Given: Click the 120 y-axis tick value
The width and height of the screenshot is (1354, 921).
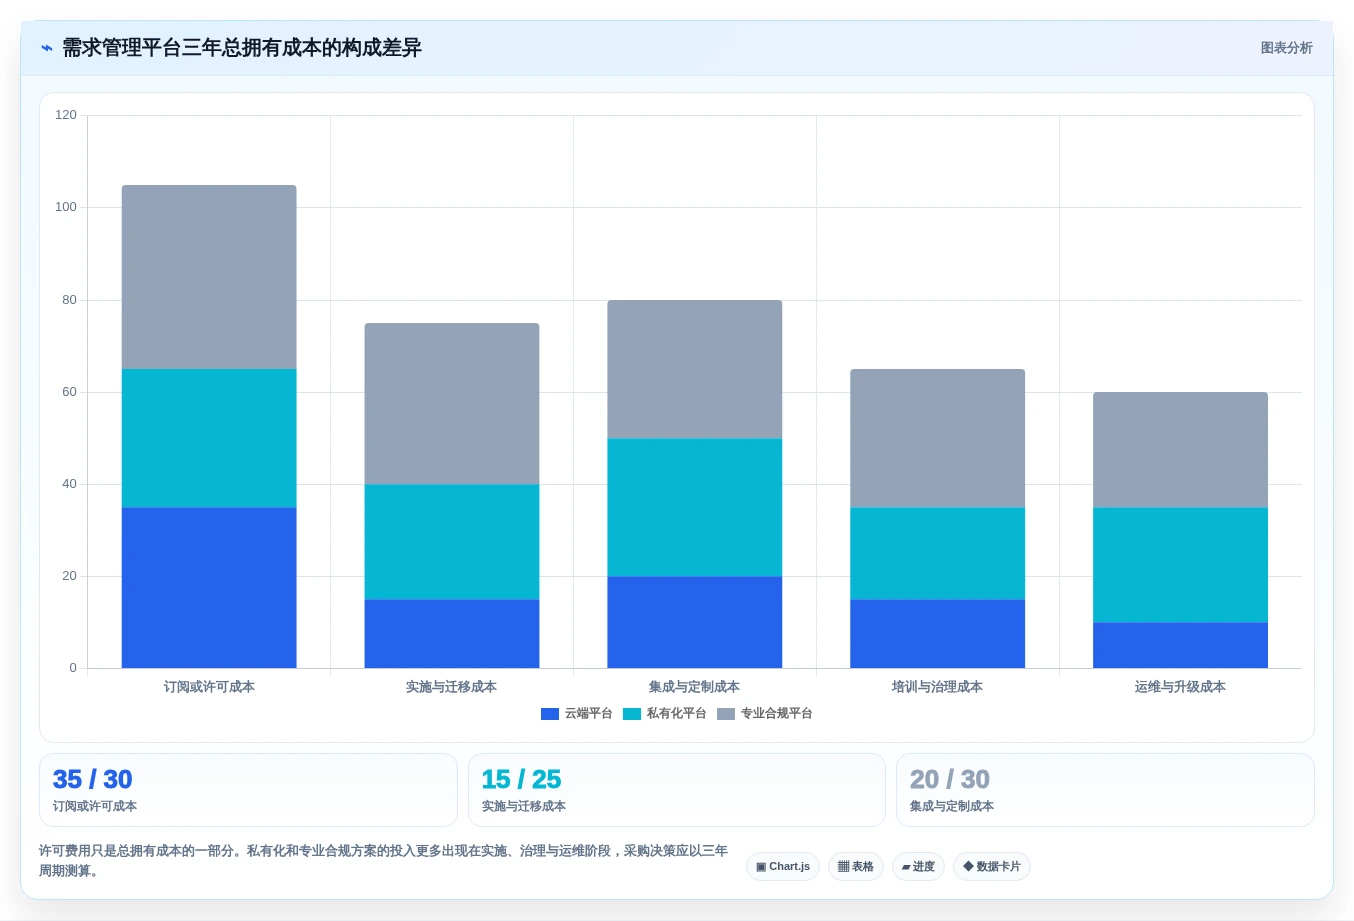Looking at the screenshot, I should point(66,115).
